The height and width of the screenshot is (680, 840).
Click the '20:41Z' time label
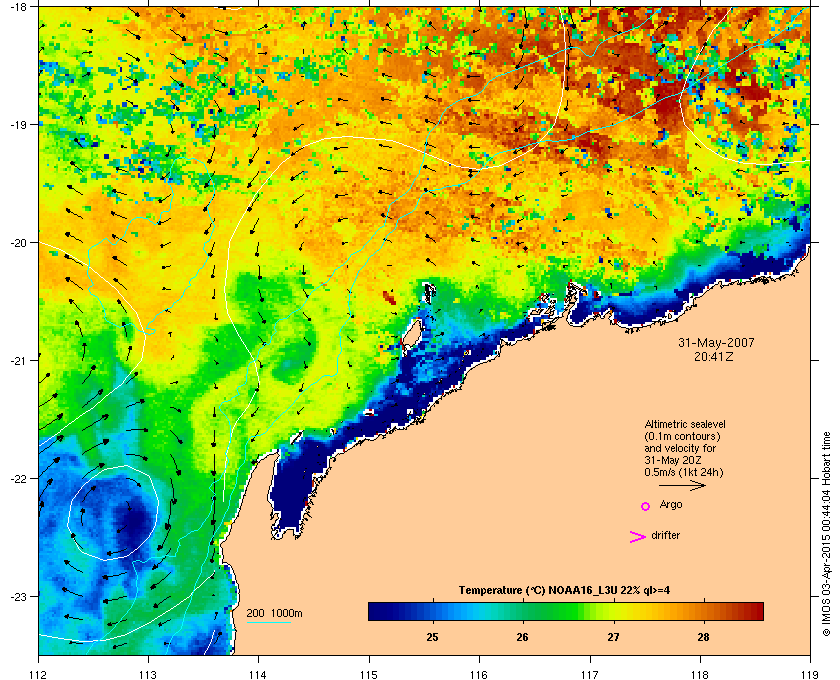[714, 356]
